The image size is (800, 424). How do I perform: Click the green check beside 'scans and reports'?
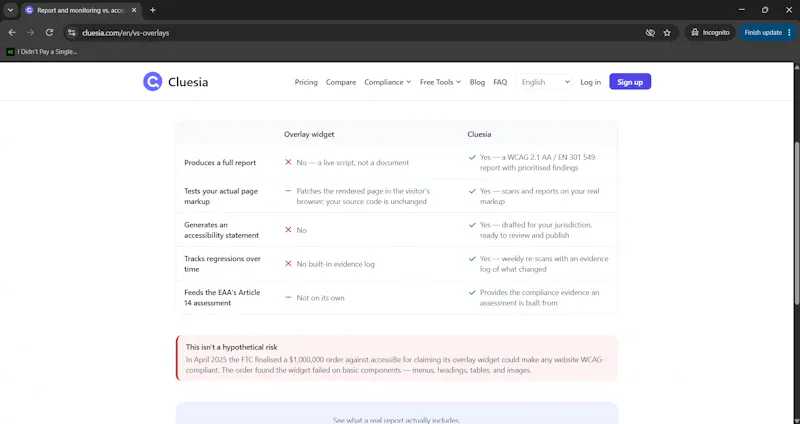click(472, 191)
